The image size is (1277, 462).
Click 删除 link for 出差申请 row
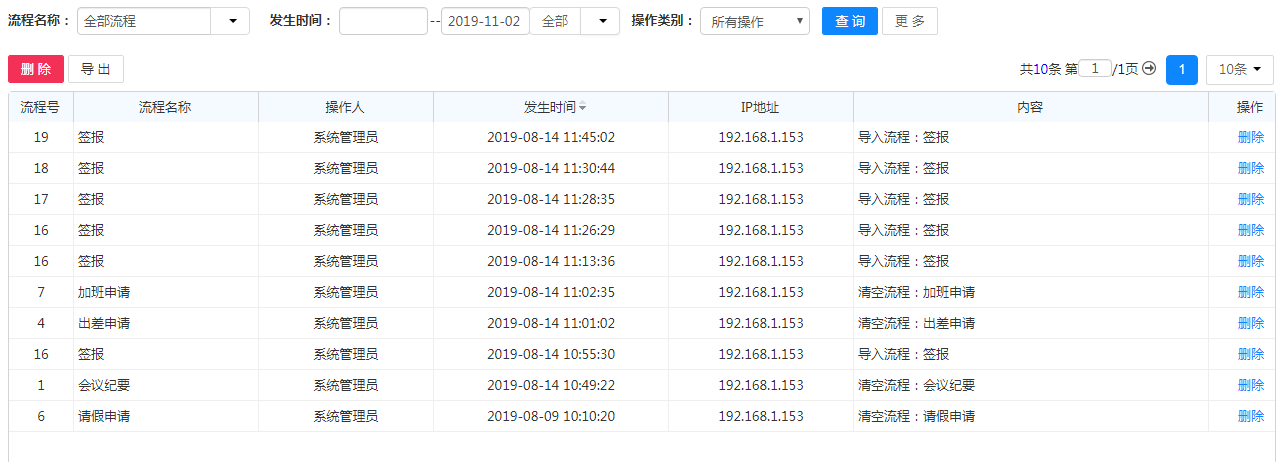click(1250, 323)
